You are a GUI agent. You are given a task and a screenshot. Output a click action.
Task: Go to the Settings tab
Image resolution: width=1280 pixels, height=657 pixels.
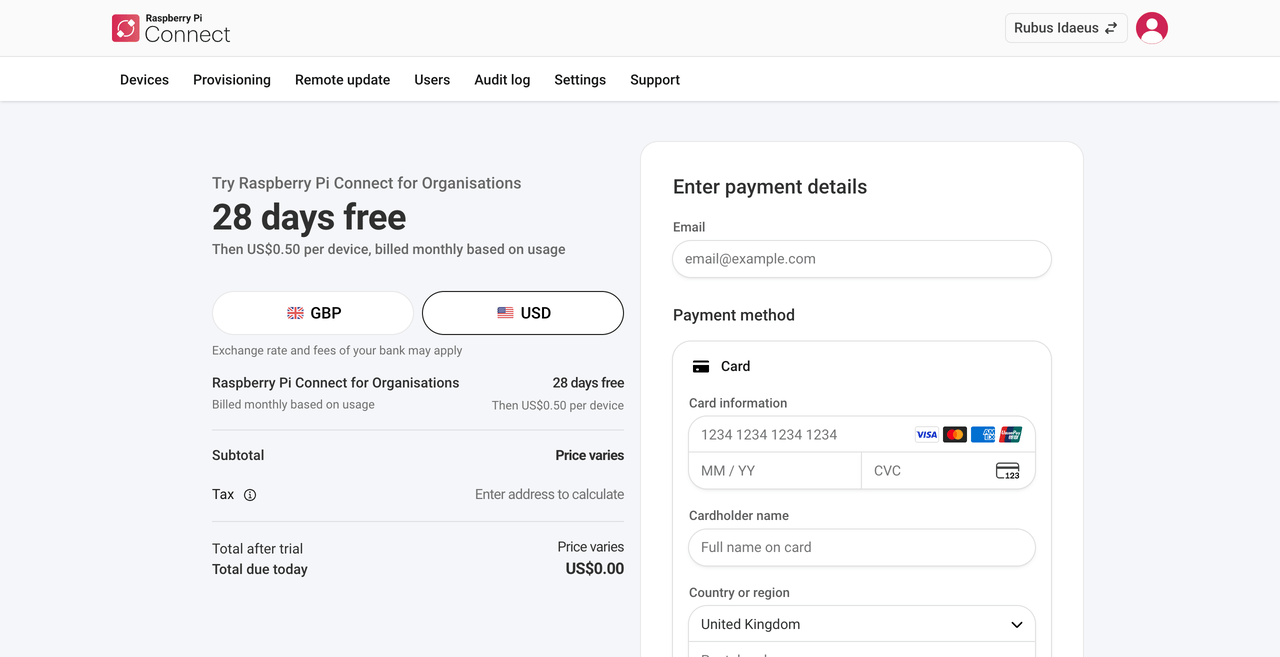580,80
